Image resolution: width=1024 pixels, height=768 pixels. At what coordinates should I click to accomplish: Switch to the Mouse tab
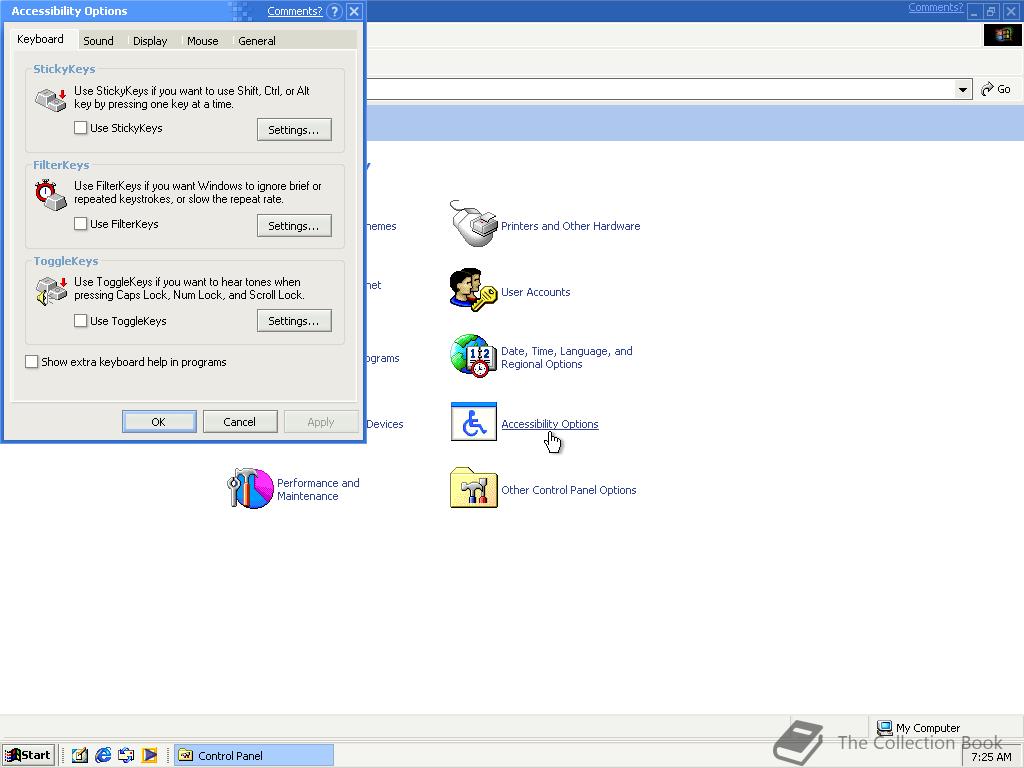(202, 40)
